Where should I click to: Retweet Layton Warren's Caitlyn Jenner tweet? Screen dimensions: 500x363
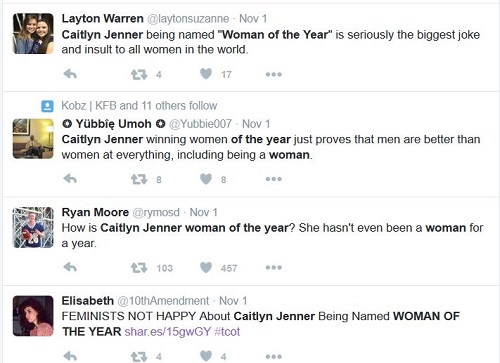point(139,74)
